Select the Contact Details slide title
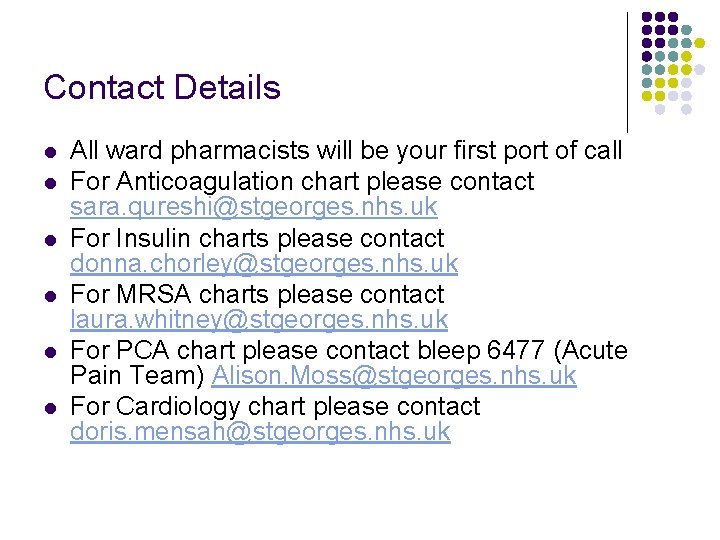720x540 pixels. click(x=162, y=88)
